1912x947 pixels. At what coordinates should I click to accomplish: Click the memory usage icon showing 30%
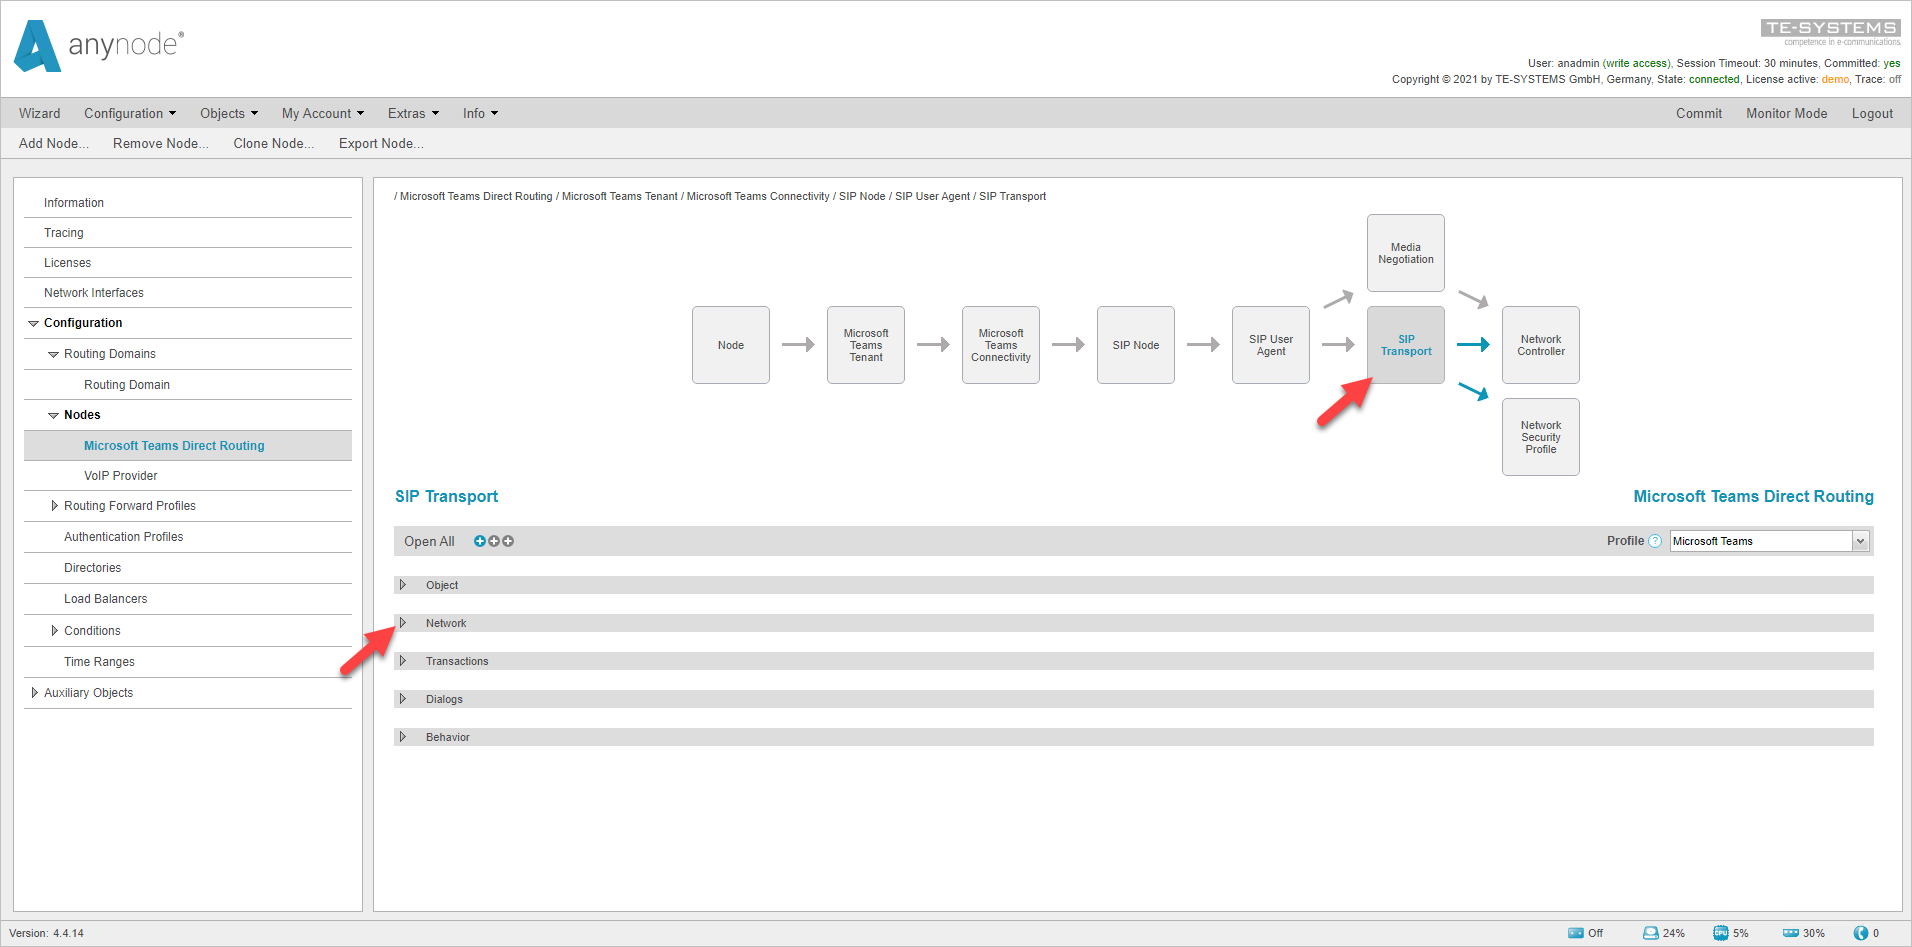(1791, 933)
